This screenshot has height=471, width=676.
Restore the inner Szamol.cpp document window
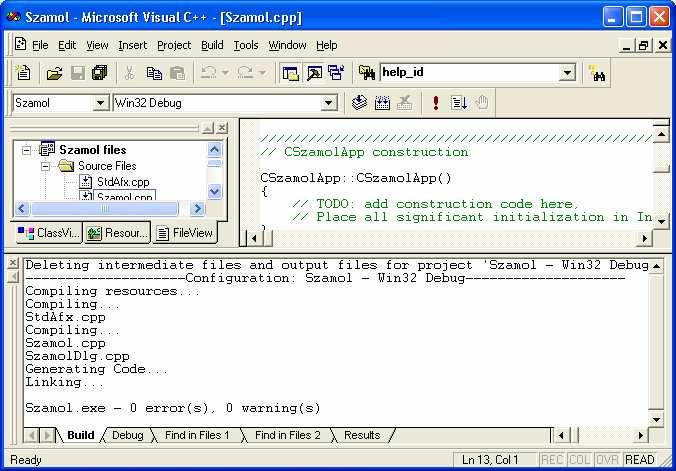click(643, 45)
